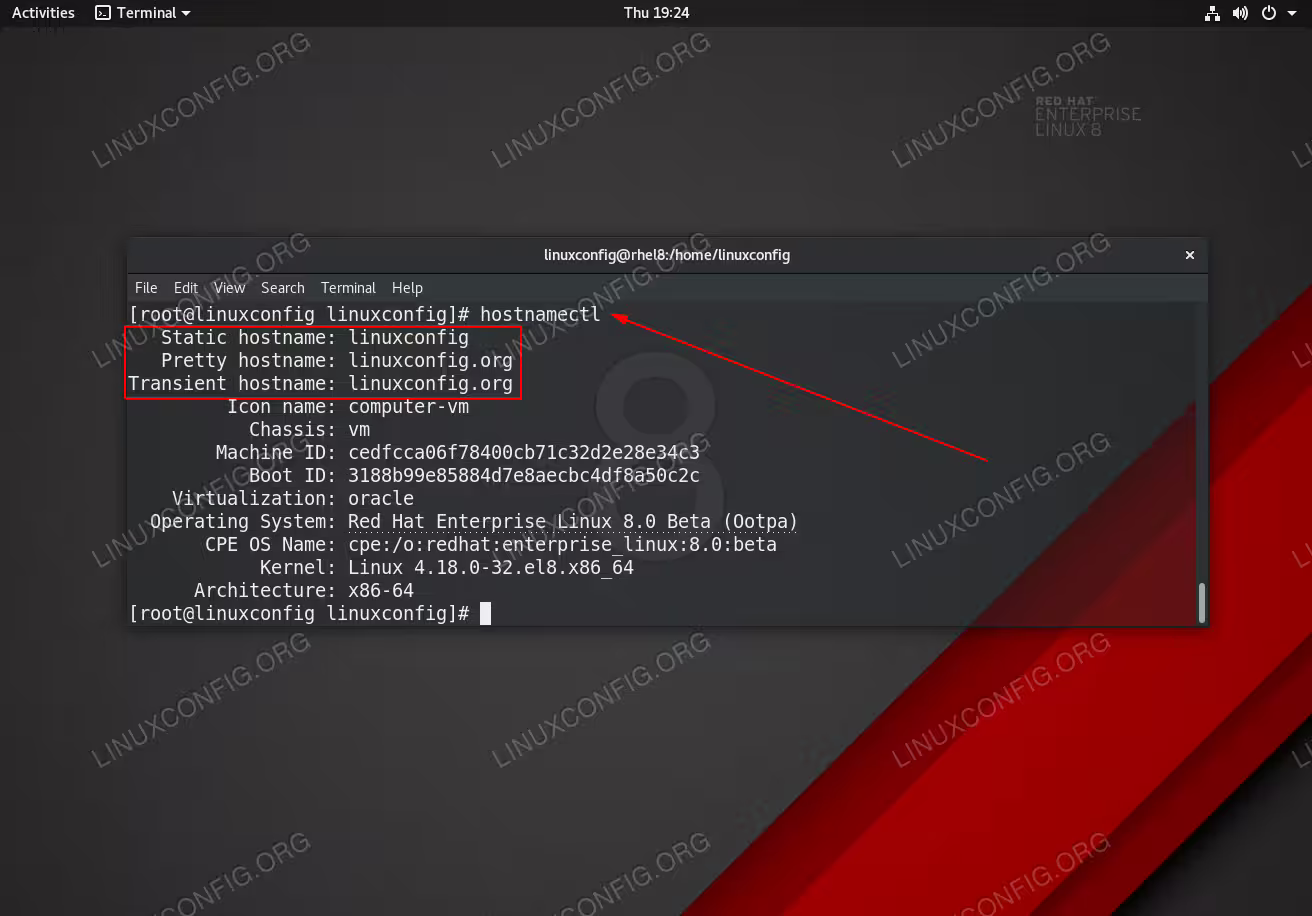Click the terminal title bar linuxconfig@rhel8
Screen dimensions: 1312x916
tap(667, 255)
